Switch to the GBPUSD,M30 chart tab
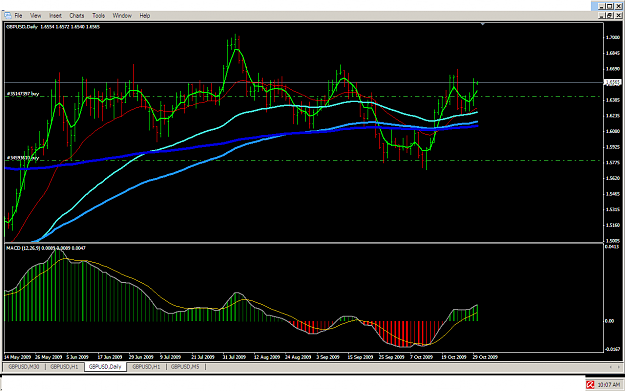Screen dimensions: 625x391 click(x=24, y=367)
